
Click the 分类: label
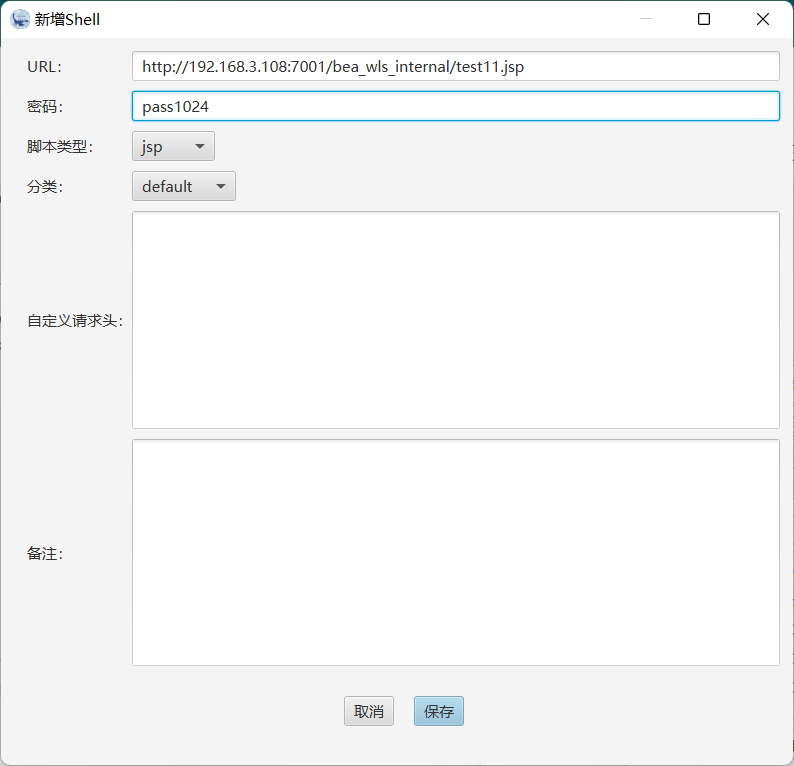click(x=45, y=187)
